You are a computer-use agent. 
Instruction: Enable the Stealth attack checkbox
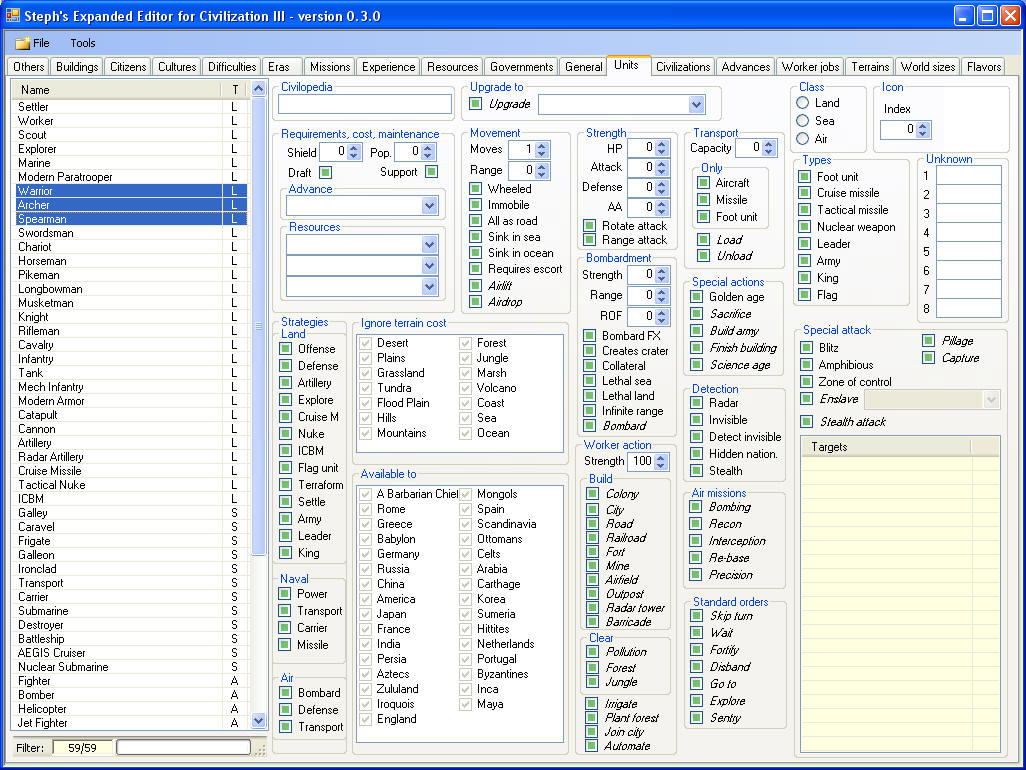807,421
